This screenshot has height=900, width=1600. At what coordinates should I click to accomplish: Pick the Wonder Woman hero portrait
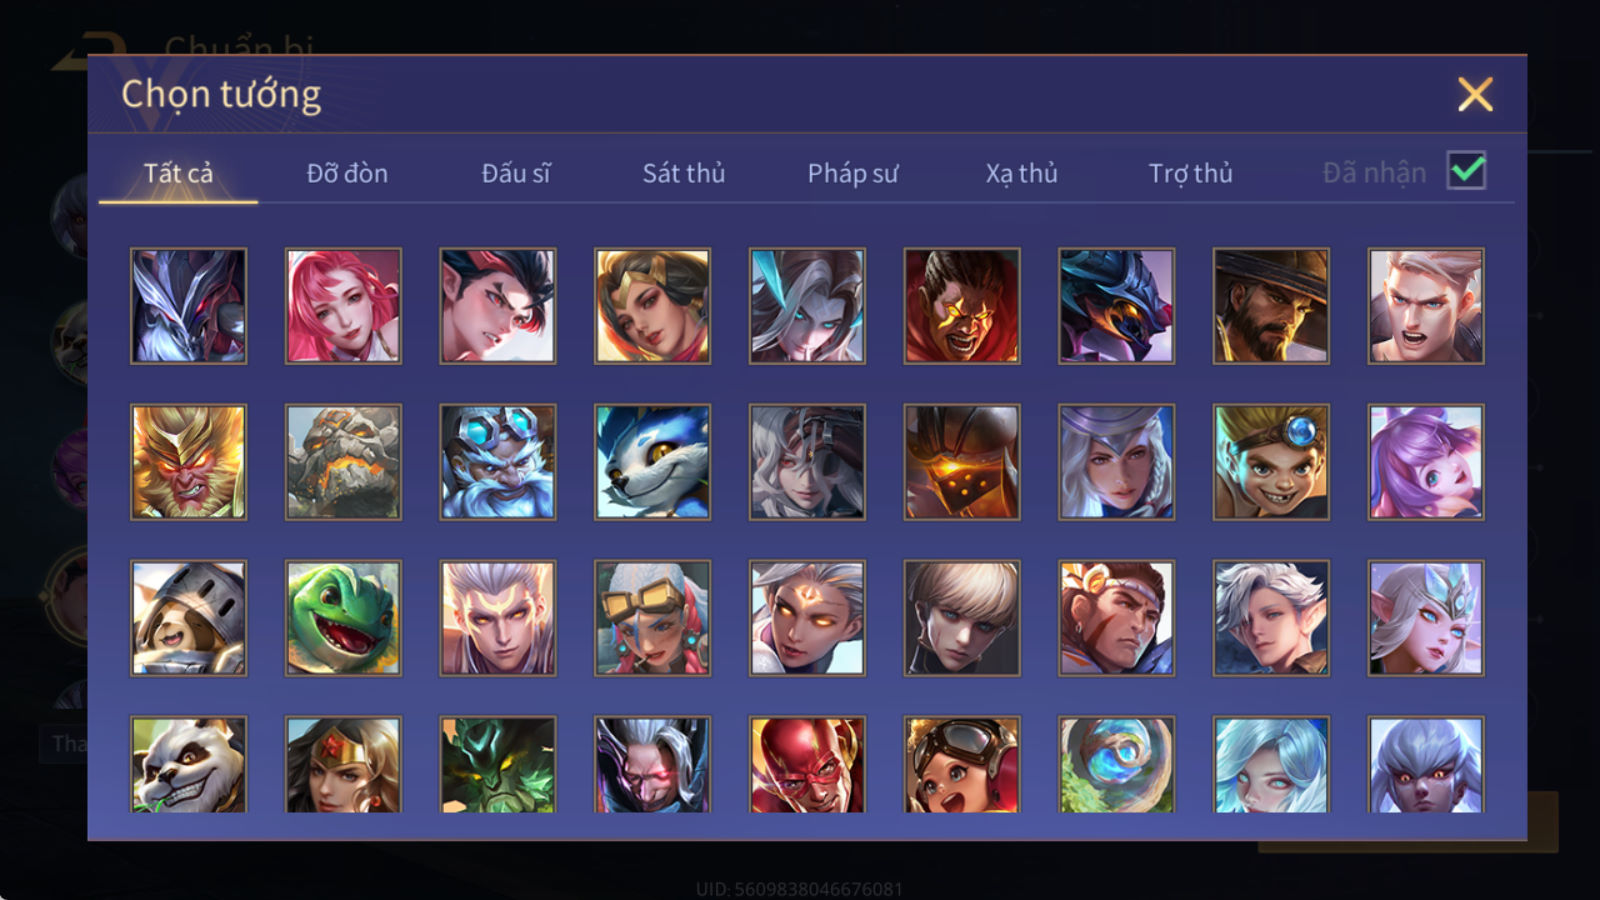[343, 764]
